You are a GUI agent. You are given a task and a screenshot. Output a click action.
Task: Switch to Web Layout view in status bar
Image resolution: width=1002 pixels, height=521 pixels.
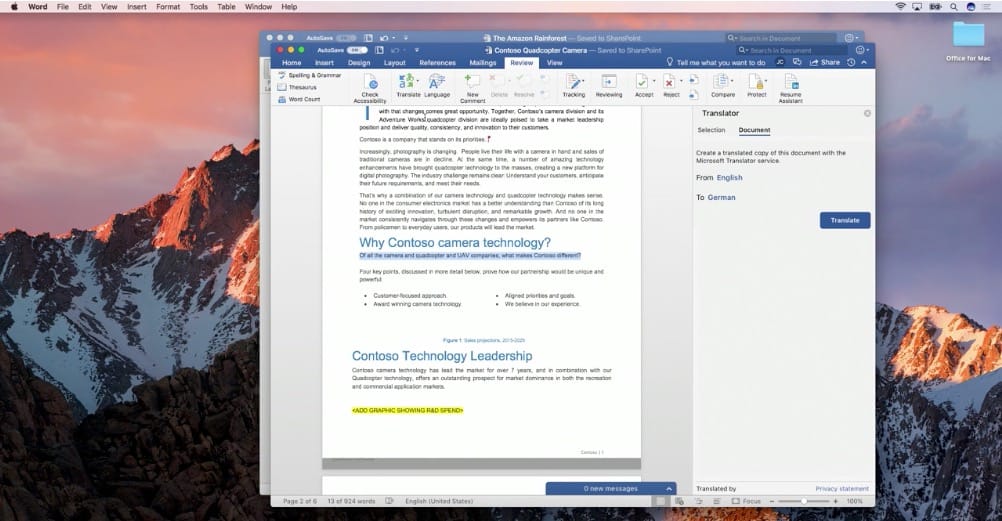tap(679, 501)
